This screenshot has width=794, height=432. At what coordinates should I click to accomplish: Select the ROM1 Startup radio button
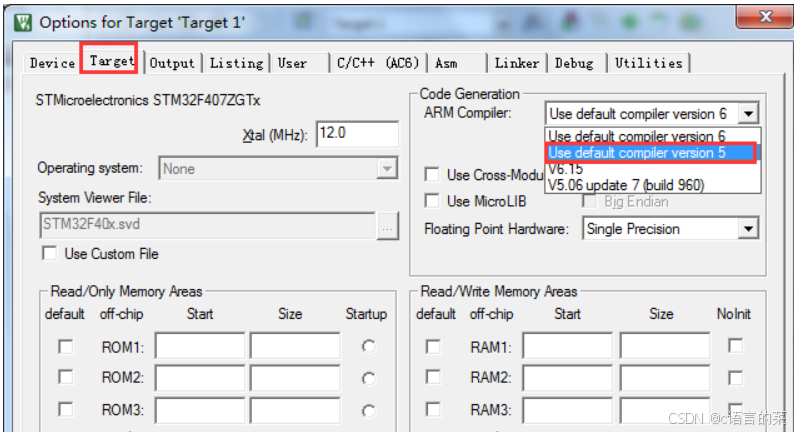point(369,346)
